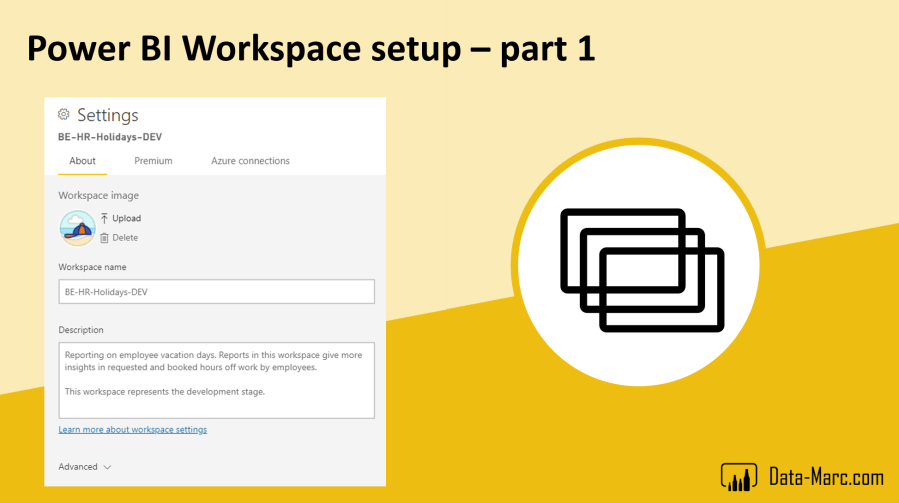Screen dimensions: 899x503
Task: Click the chevron next to Advanced
Action: pos(107,467)
